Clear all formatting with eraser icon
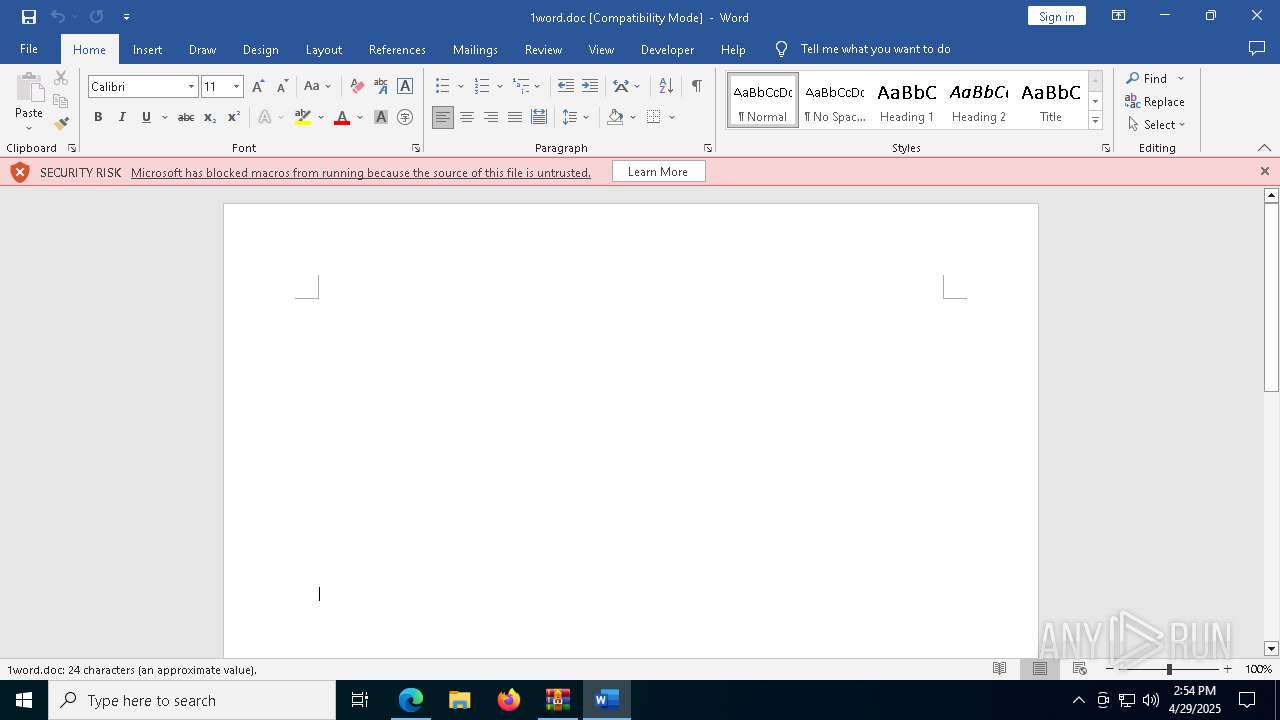Screen dimensions: 1280x720 357,87
